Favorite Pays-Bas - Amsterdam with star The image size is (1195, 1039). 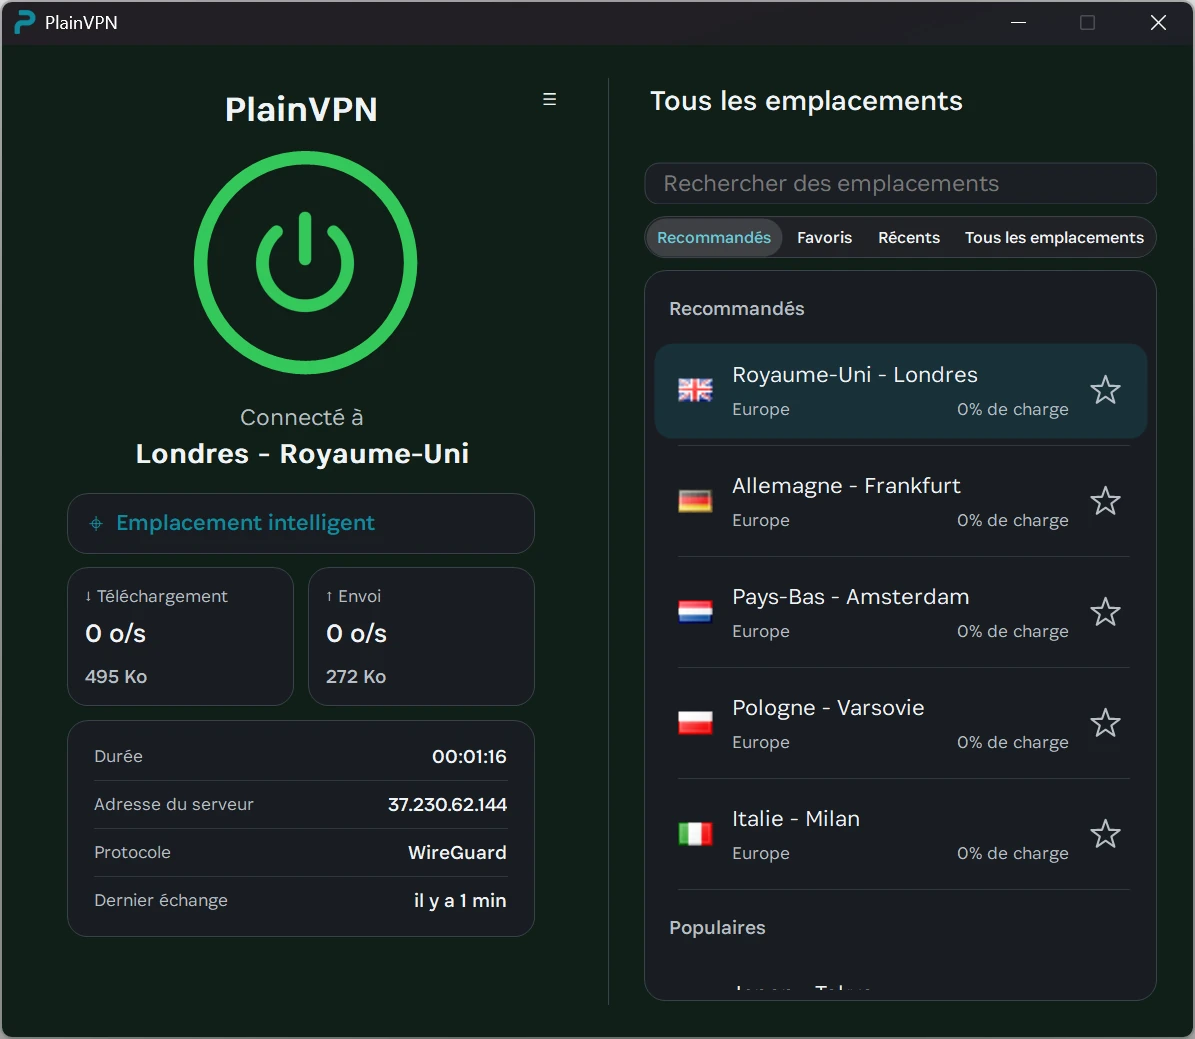tap(1104, 612)
